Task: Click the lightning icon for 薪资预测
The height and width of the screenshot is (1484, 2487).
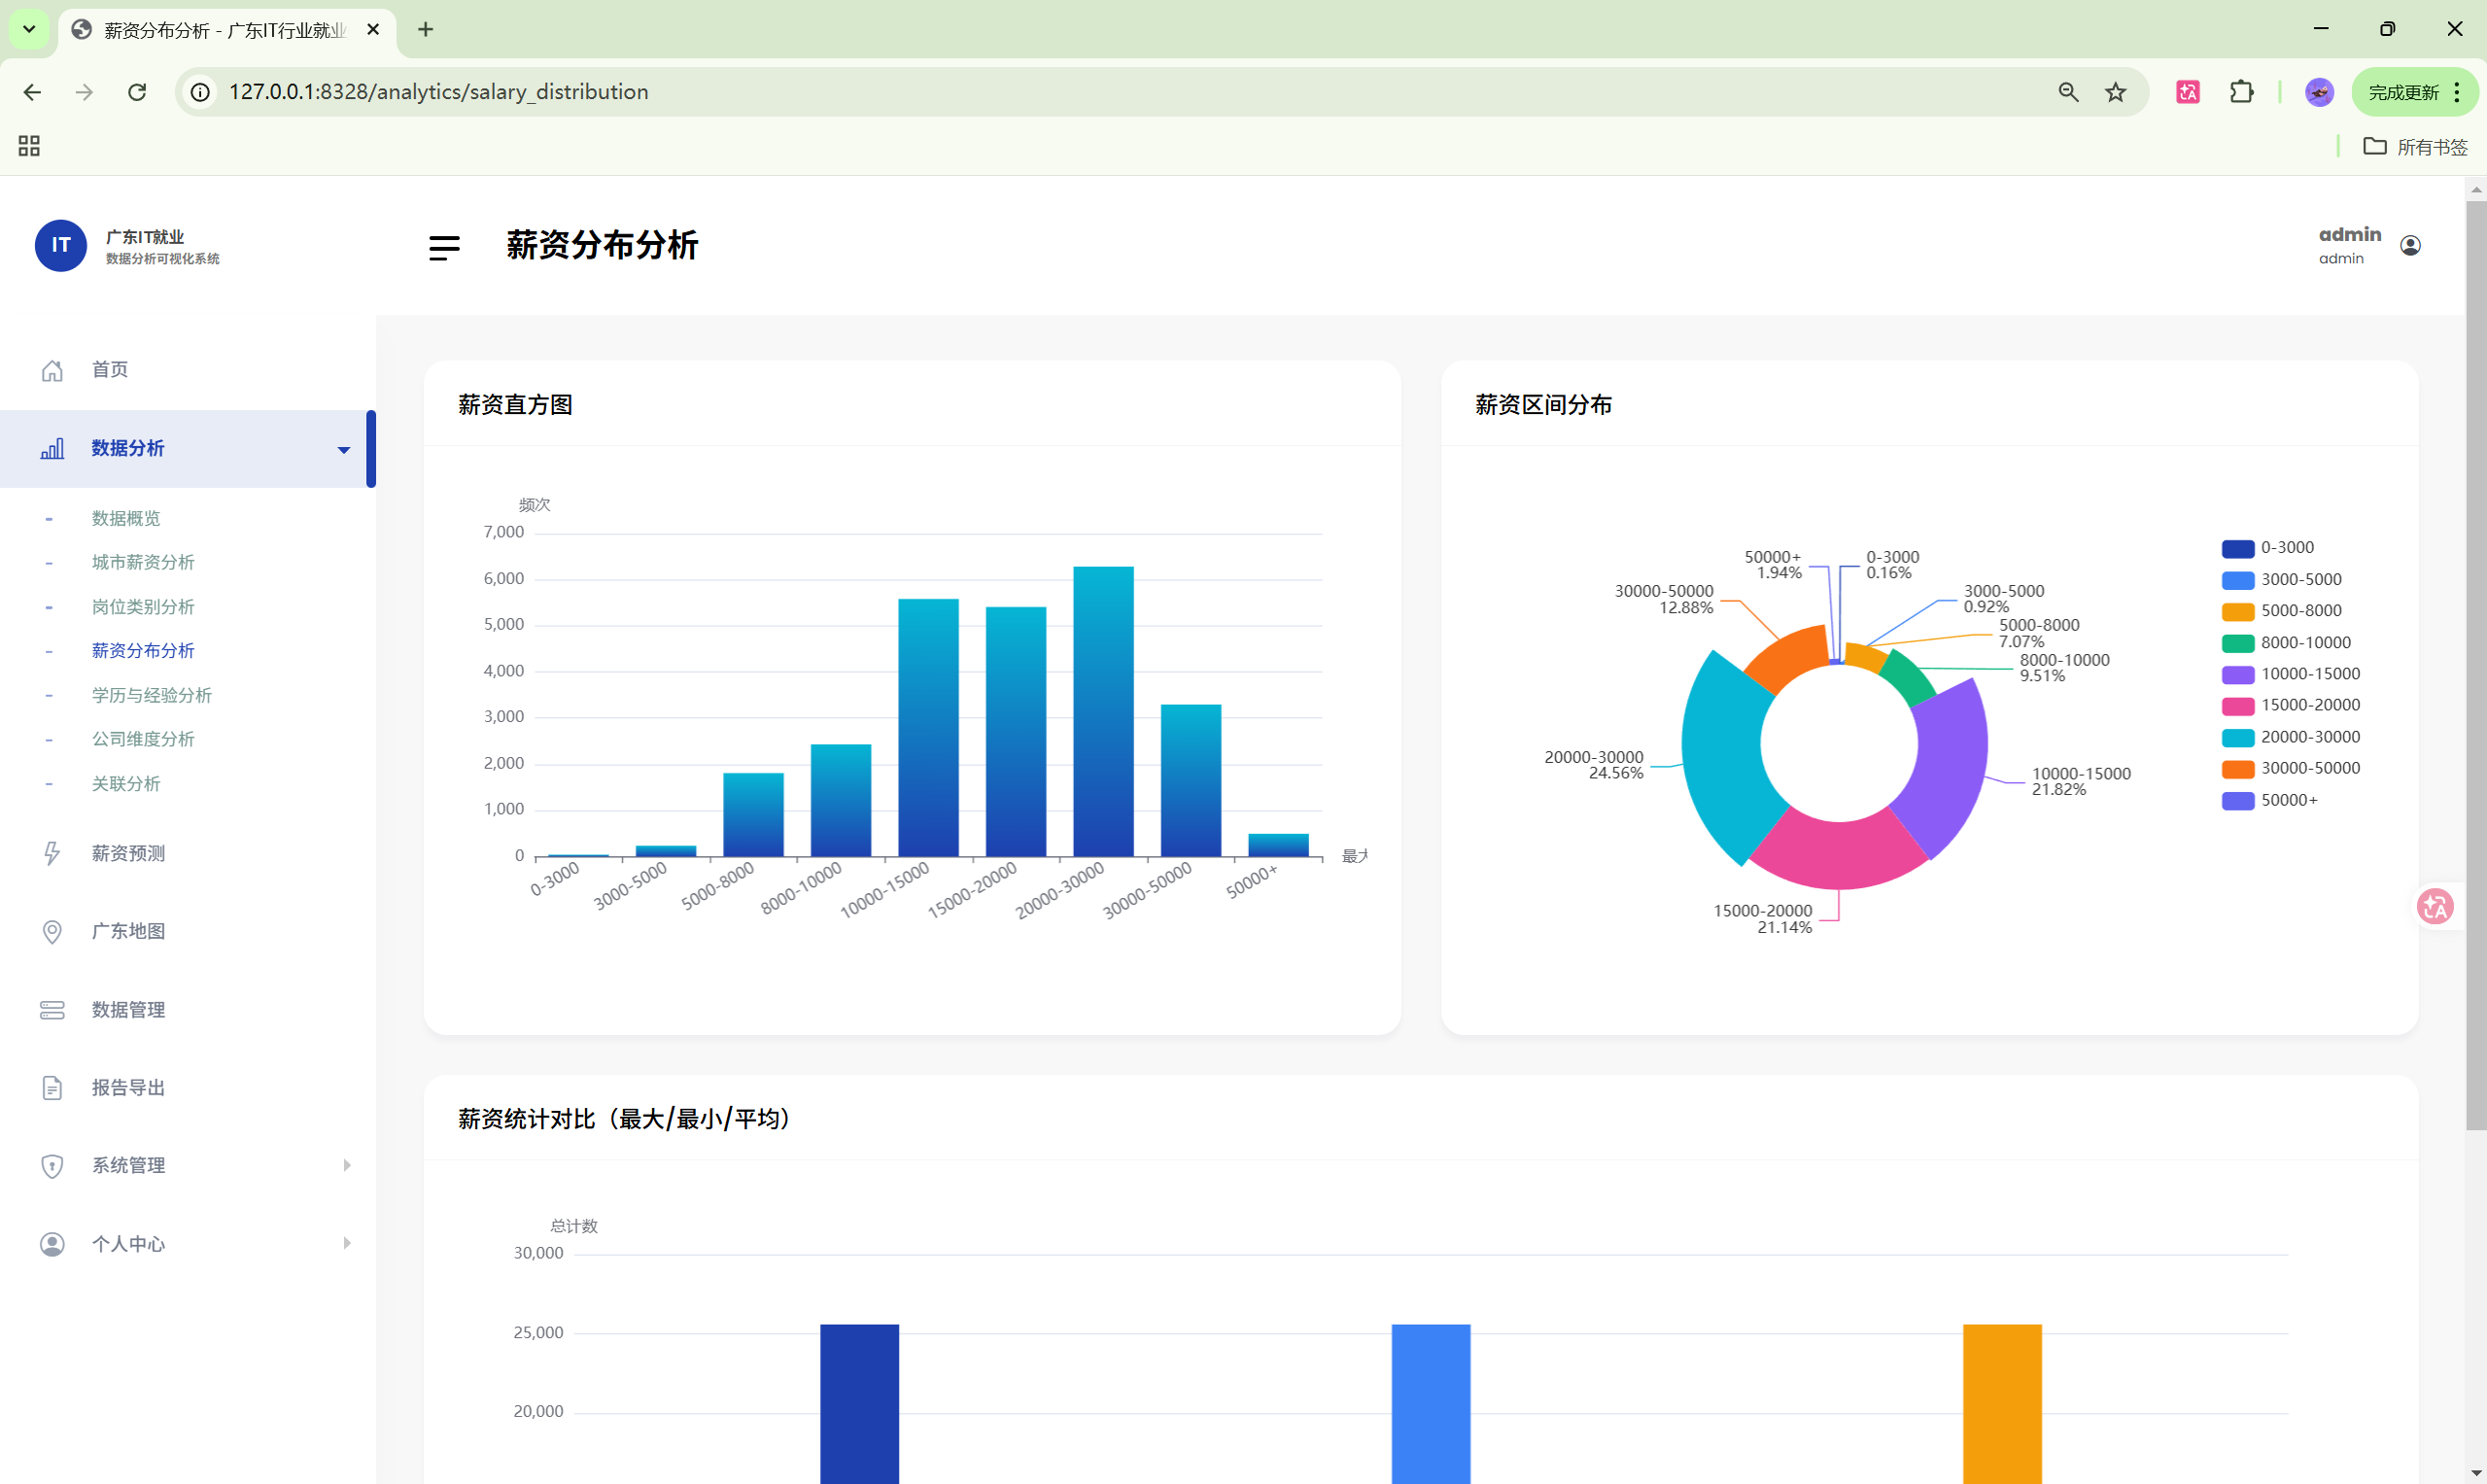Action: click(x=52, y=854)
